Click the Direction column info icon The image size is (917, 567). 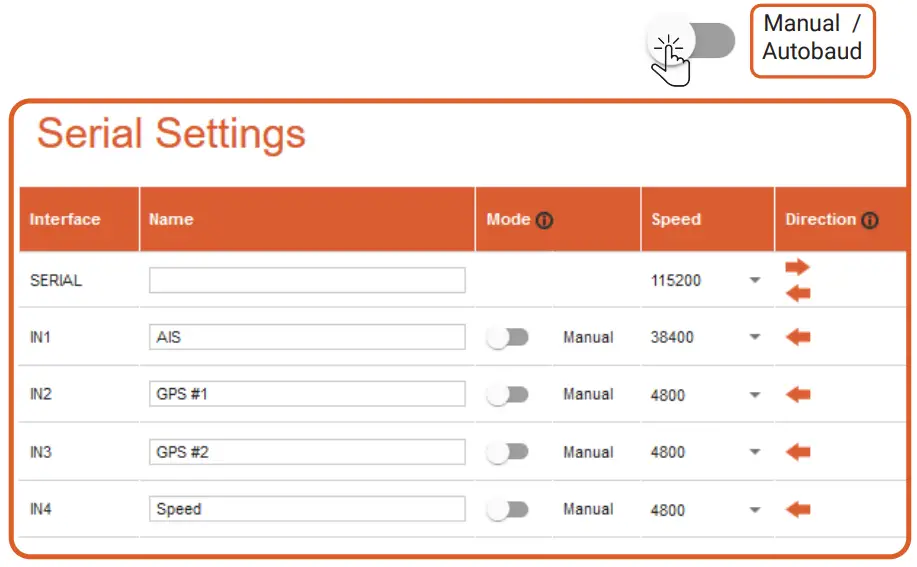(x=869, y=220)
